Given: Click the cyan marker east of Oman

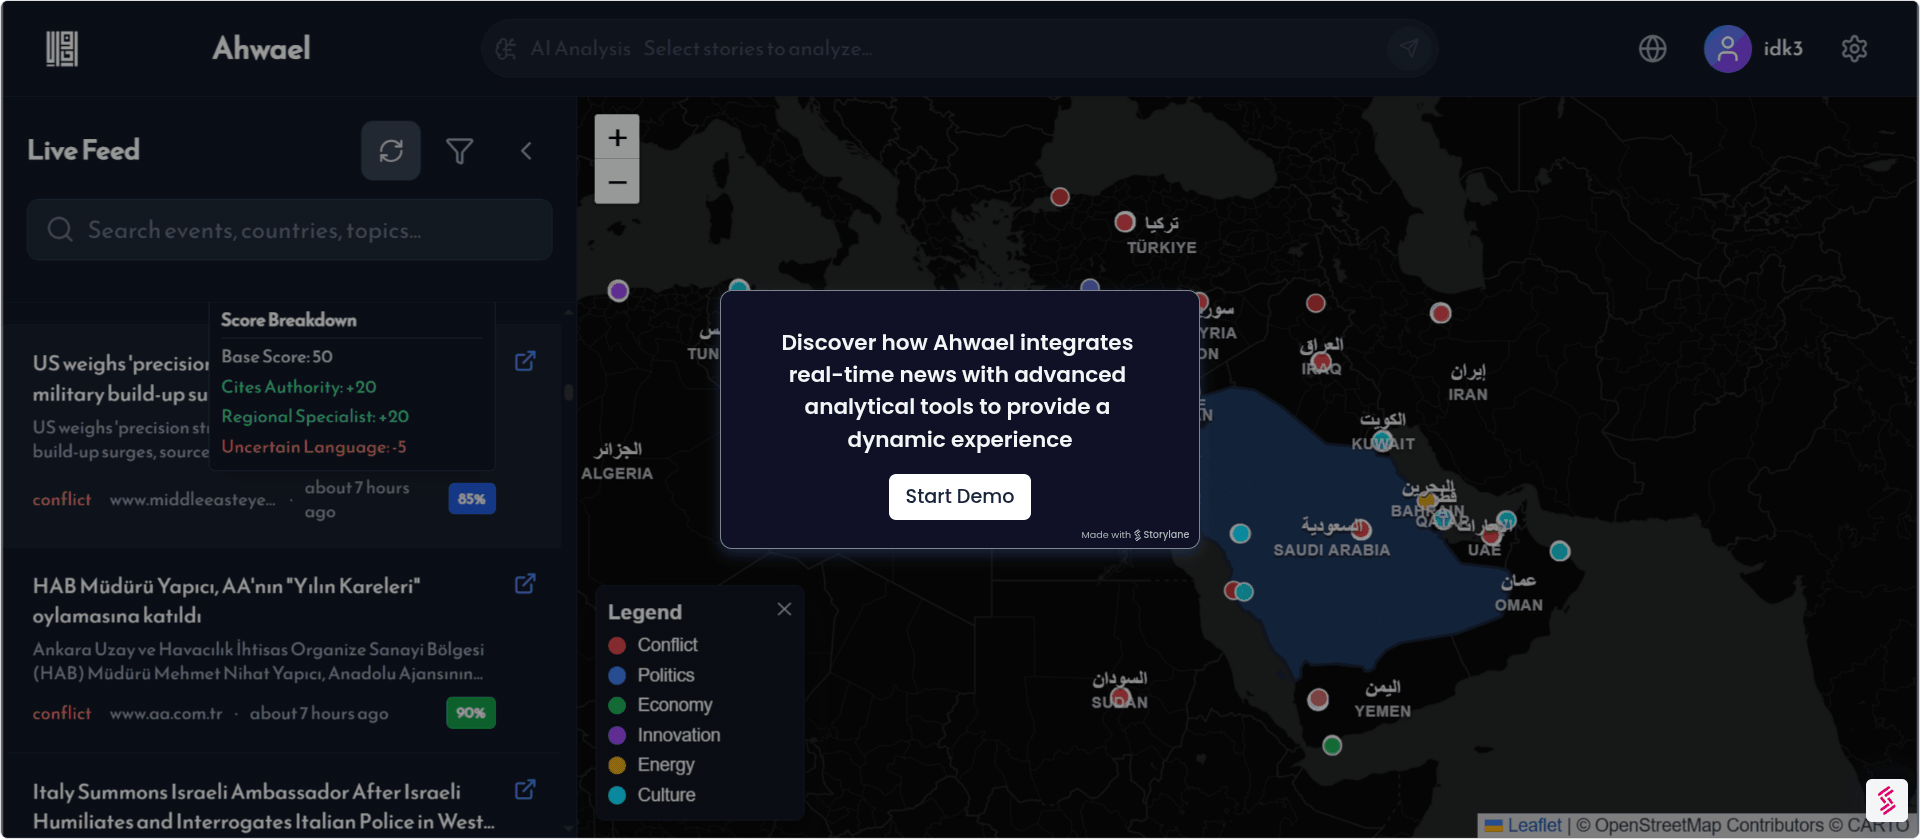Looking at the screenshot, I should pyautogui.click(x=1560, y=551).
